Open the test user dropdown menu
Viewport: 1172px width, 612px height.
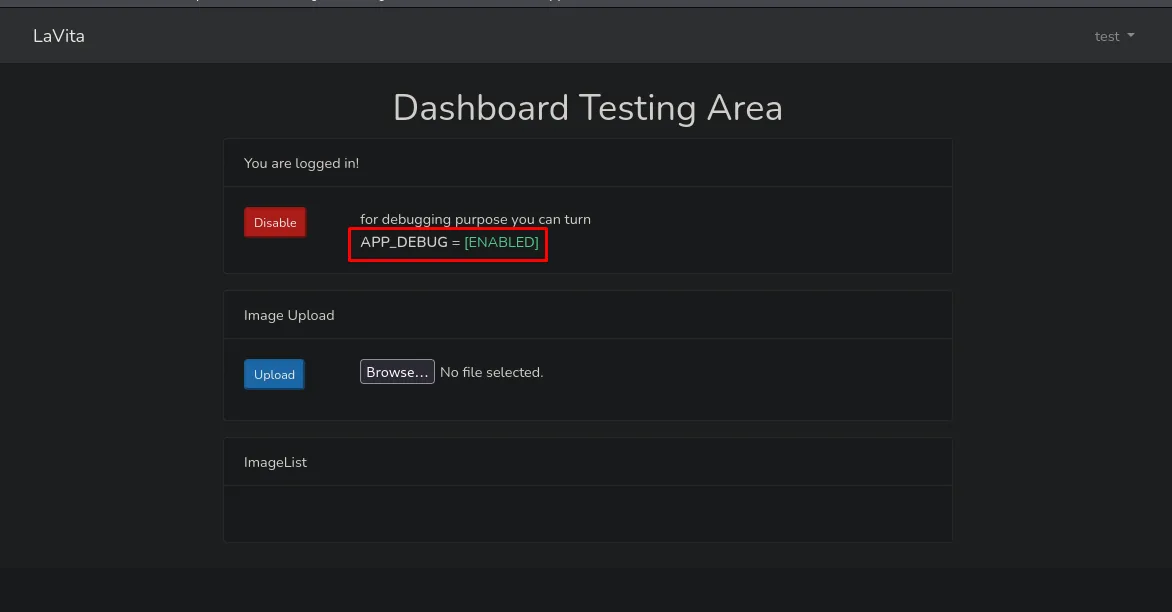(x=1114, y=36)
